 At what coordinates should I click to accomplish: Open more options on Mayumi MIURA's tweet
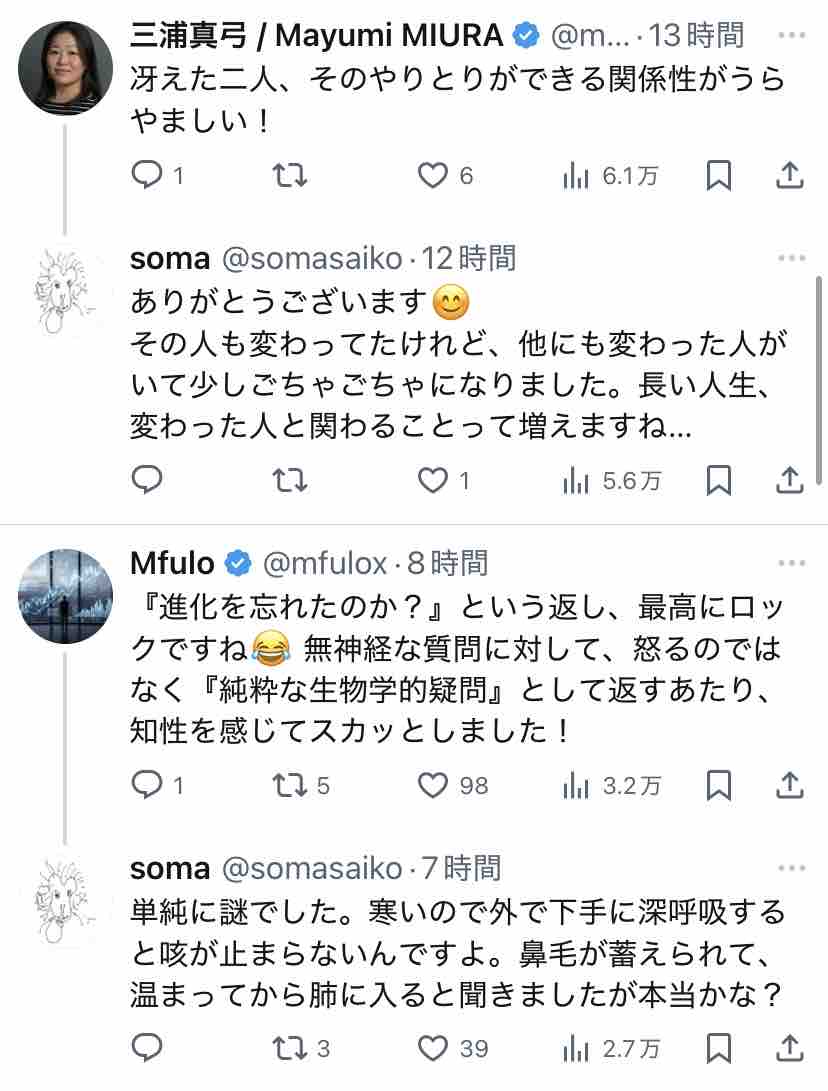791,36
